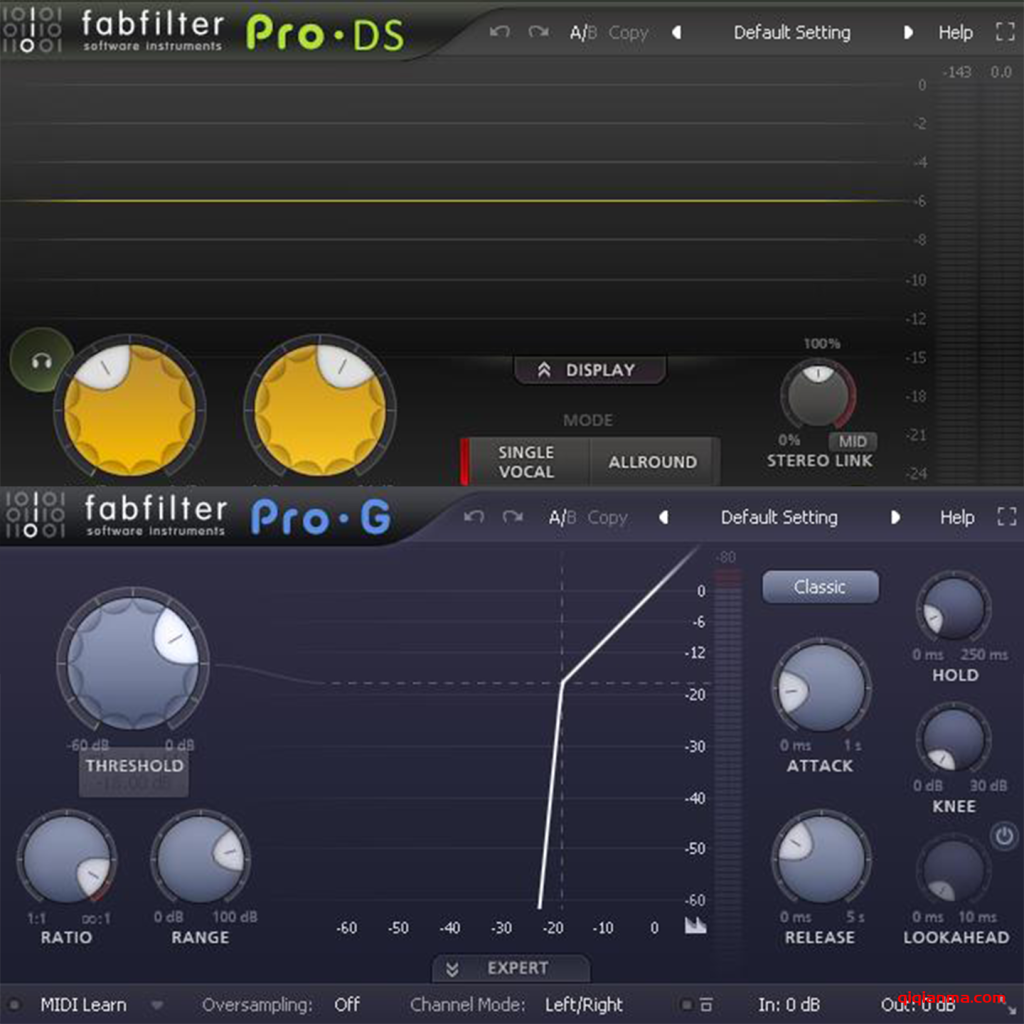
Task: Click redo arrow in Pro-G header
Action: coord(513,517)
